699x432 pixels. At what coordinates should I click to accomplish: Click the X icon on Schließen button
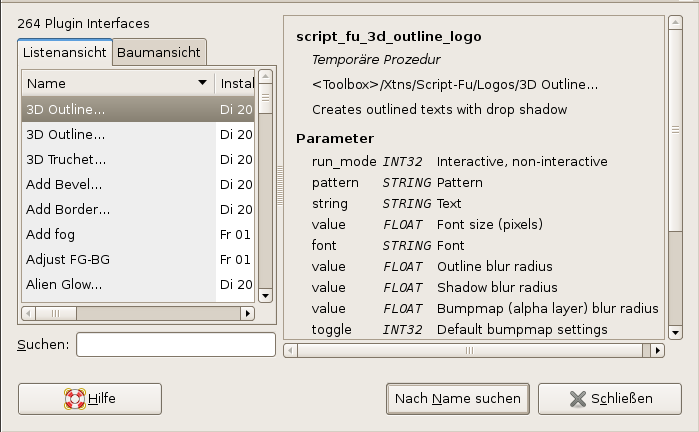[x=578, y=399]
